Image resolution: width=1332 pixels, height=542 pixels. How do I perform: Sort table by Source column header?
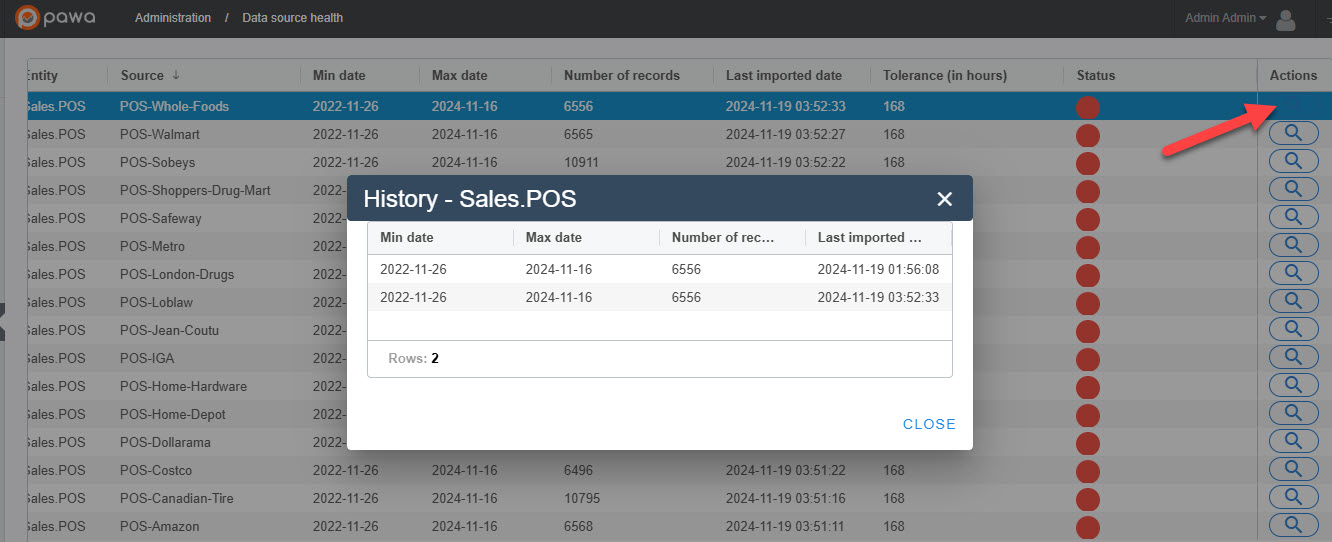(x=150, y=75)
